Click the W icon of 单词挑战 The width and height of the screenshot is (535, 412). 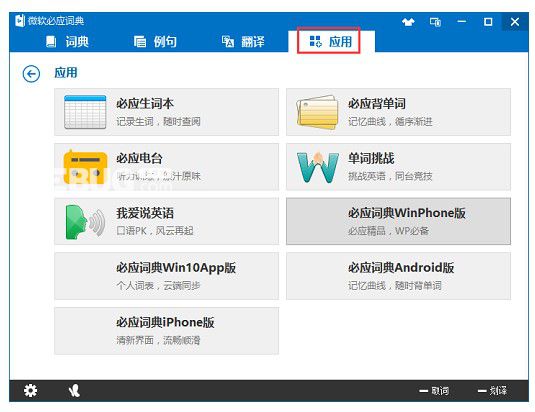coord(318,167)
